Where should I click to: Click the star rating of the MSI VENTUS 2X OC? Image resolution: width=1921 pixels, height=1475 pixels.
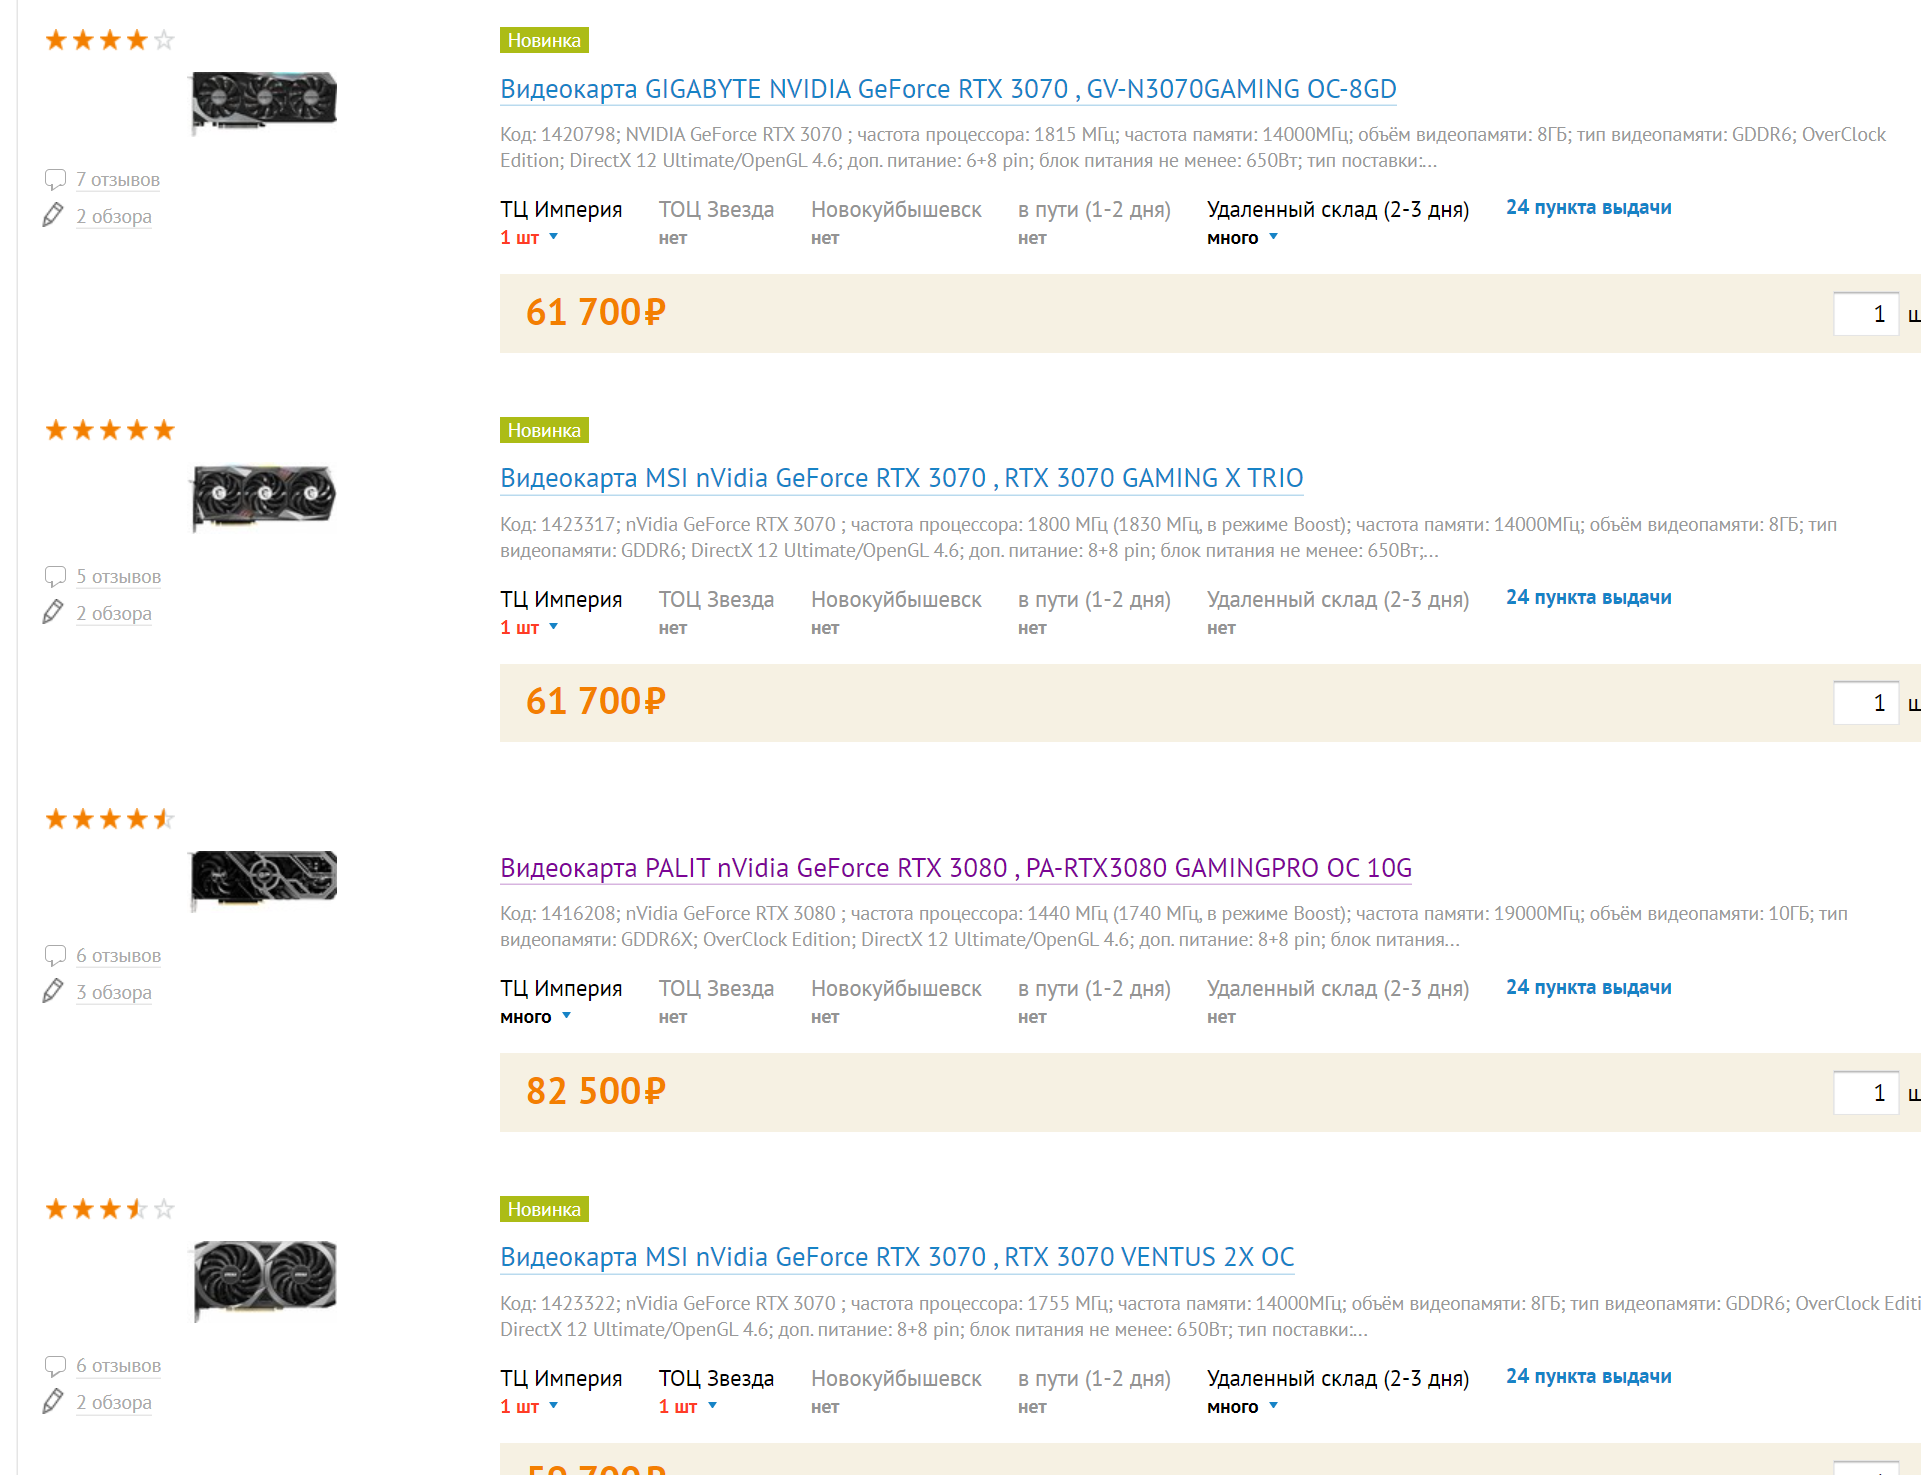click(110, 1210)
